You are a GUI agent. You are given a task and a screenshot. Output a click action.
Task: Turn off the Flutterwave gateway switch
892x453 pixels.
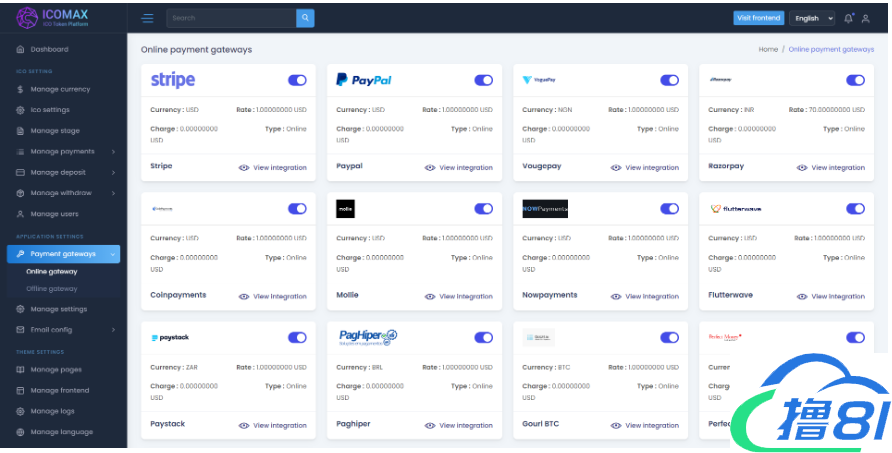[x=855, y=209]
